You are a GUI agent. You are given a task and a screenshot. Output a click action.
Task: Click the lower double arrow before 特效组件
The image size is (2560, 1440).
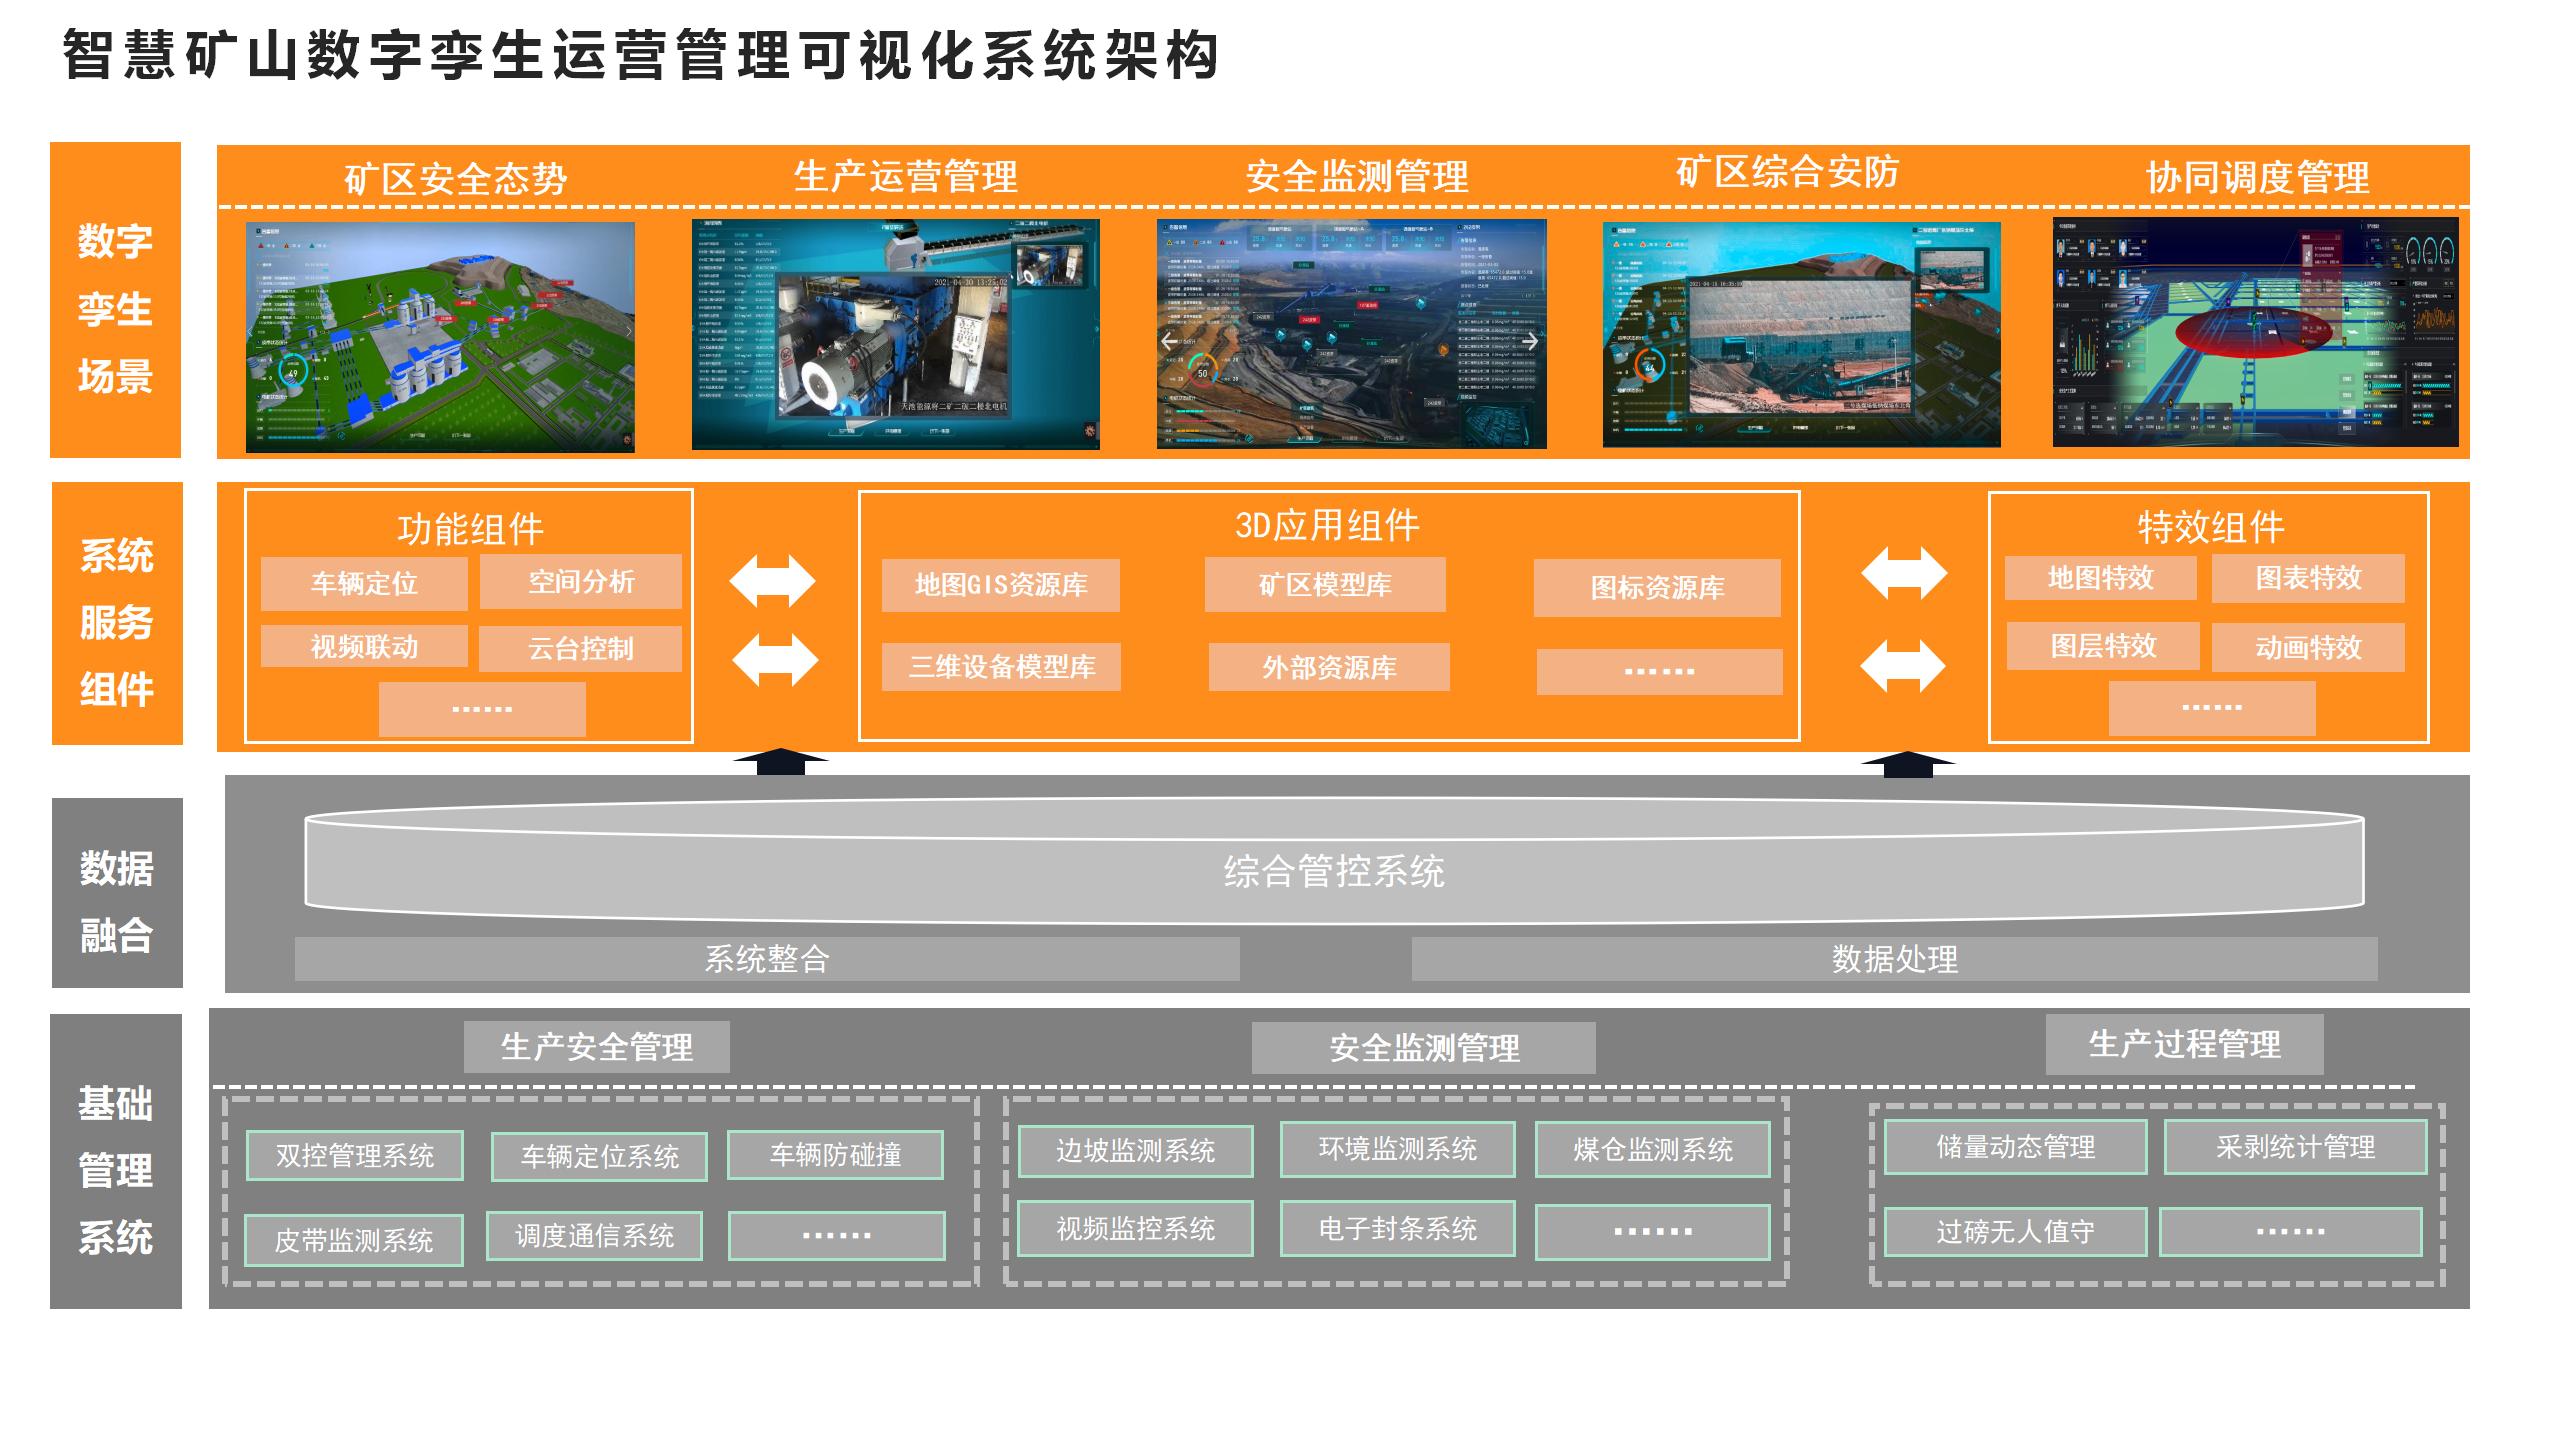point(1903,666)
